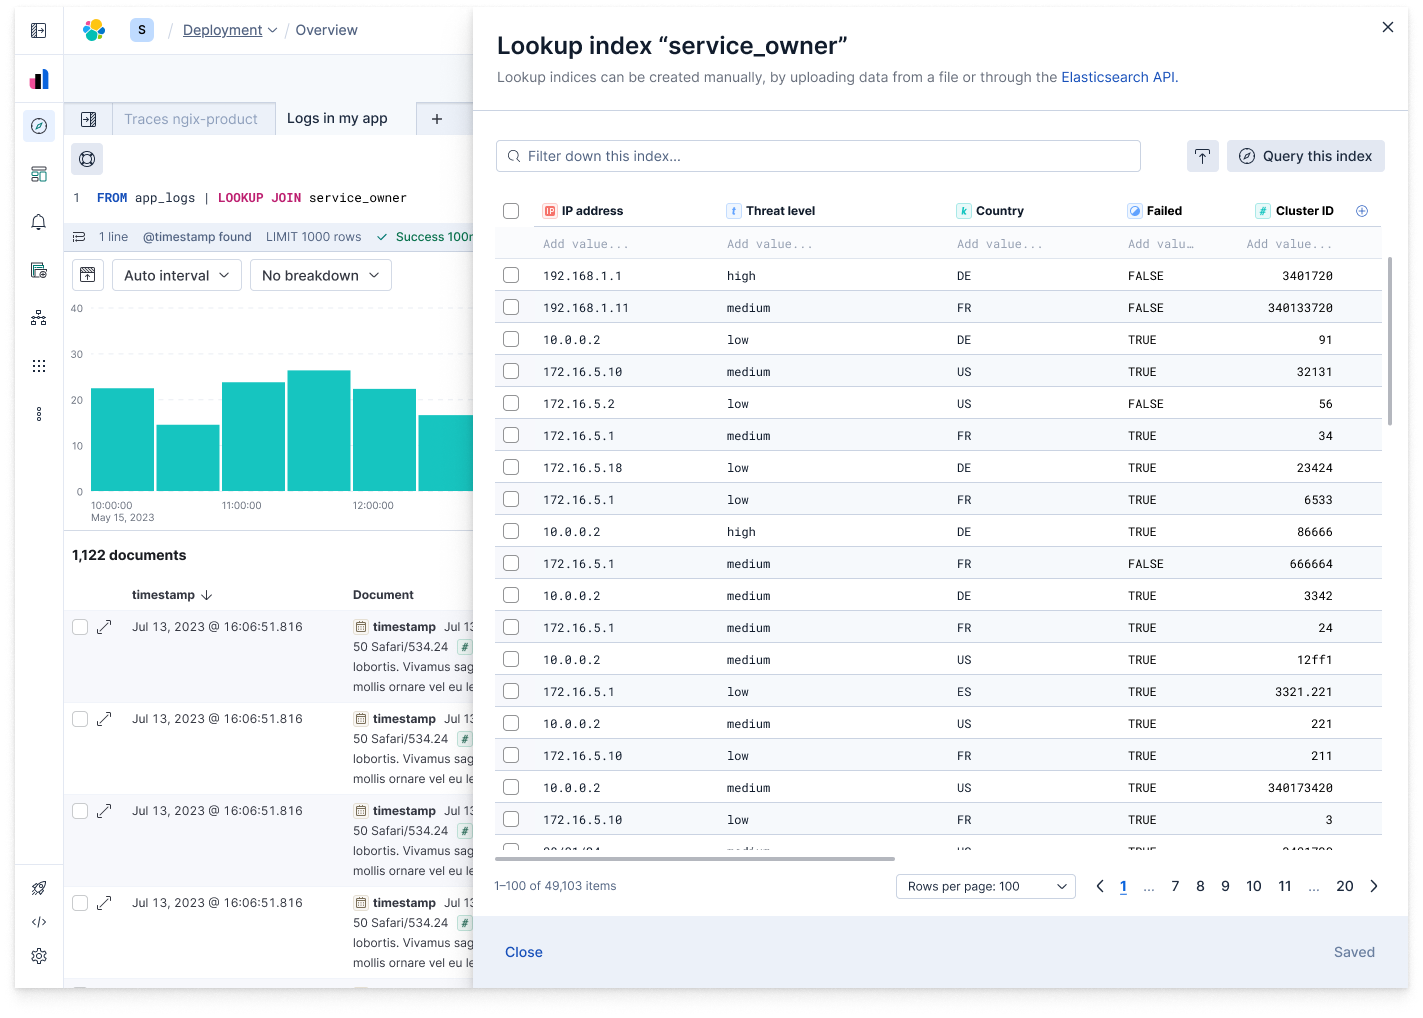The image size is (1423, 1018).
Task: Click the machine learning nodes icon in sidebar
Action: point(39,317)
